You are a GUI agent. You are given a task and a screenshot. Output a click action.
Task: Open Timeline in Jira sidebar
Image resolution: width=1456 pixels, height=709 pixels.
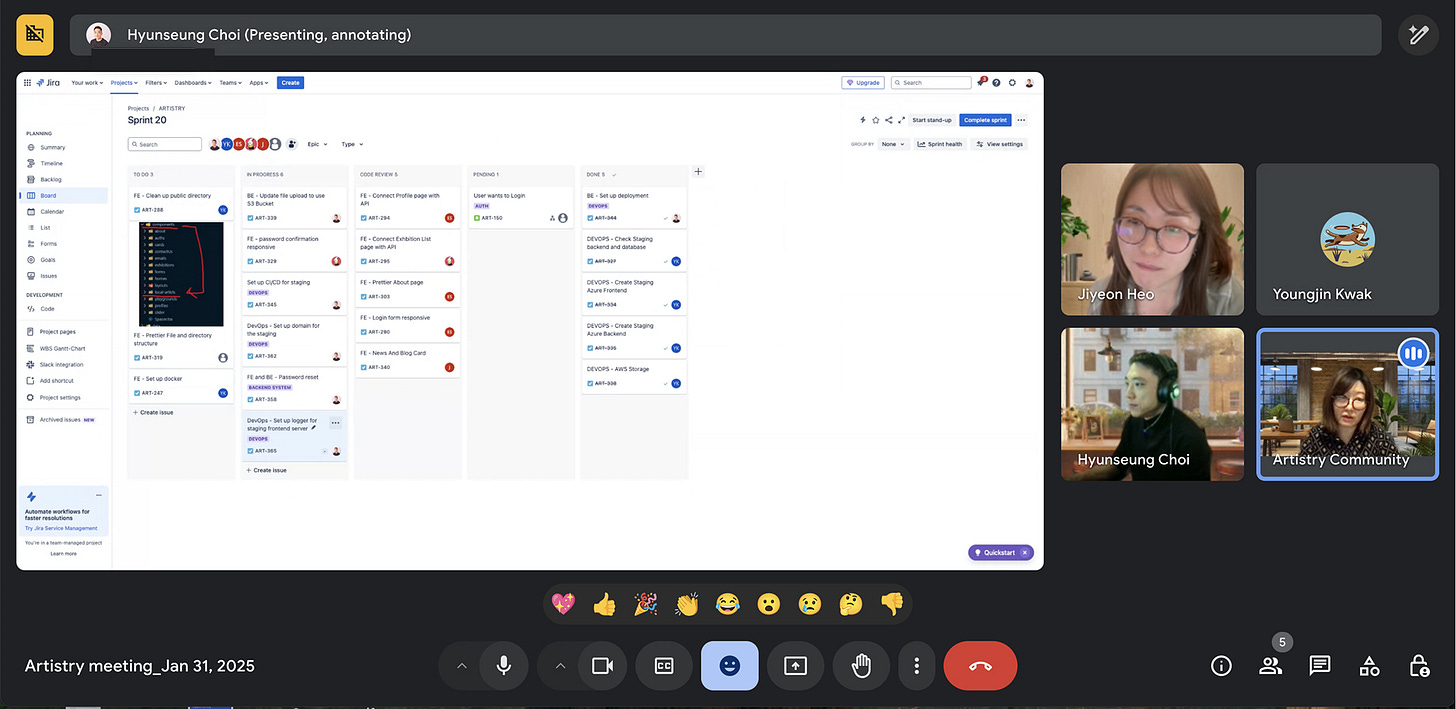[x=51, y=163]
